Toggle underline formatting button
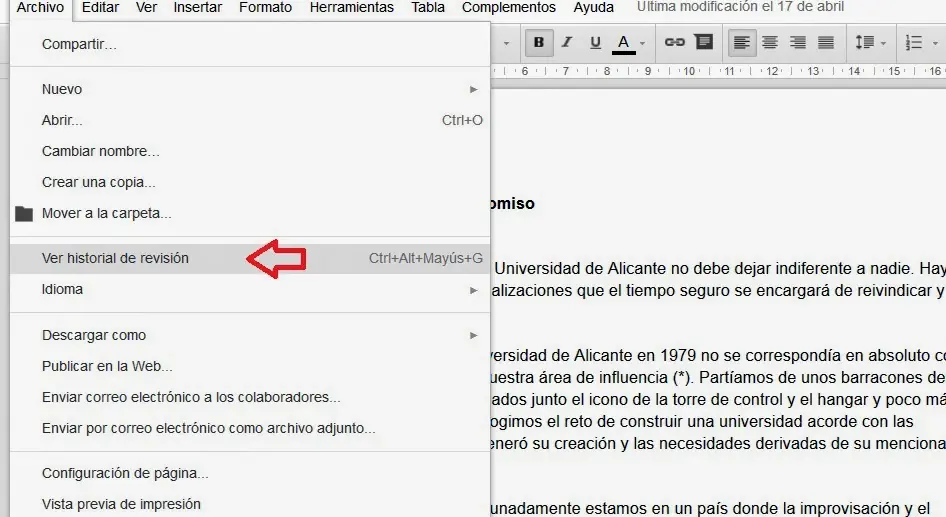This screenshot has width=946, height=517. [595, 42]
